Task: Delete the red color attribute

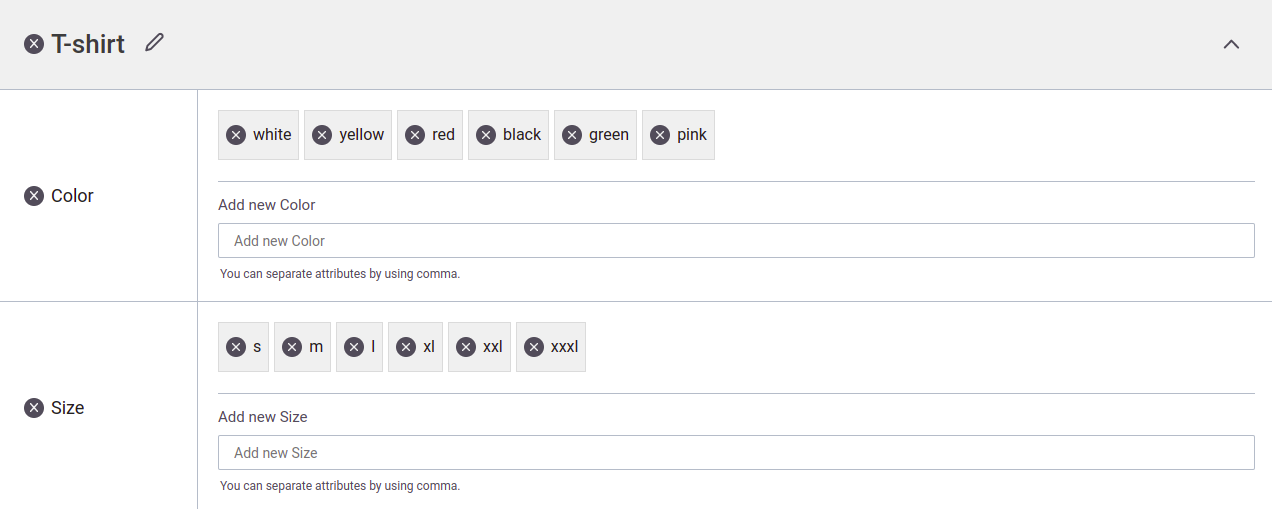Action: 415,135
